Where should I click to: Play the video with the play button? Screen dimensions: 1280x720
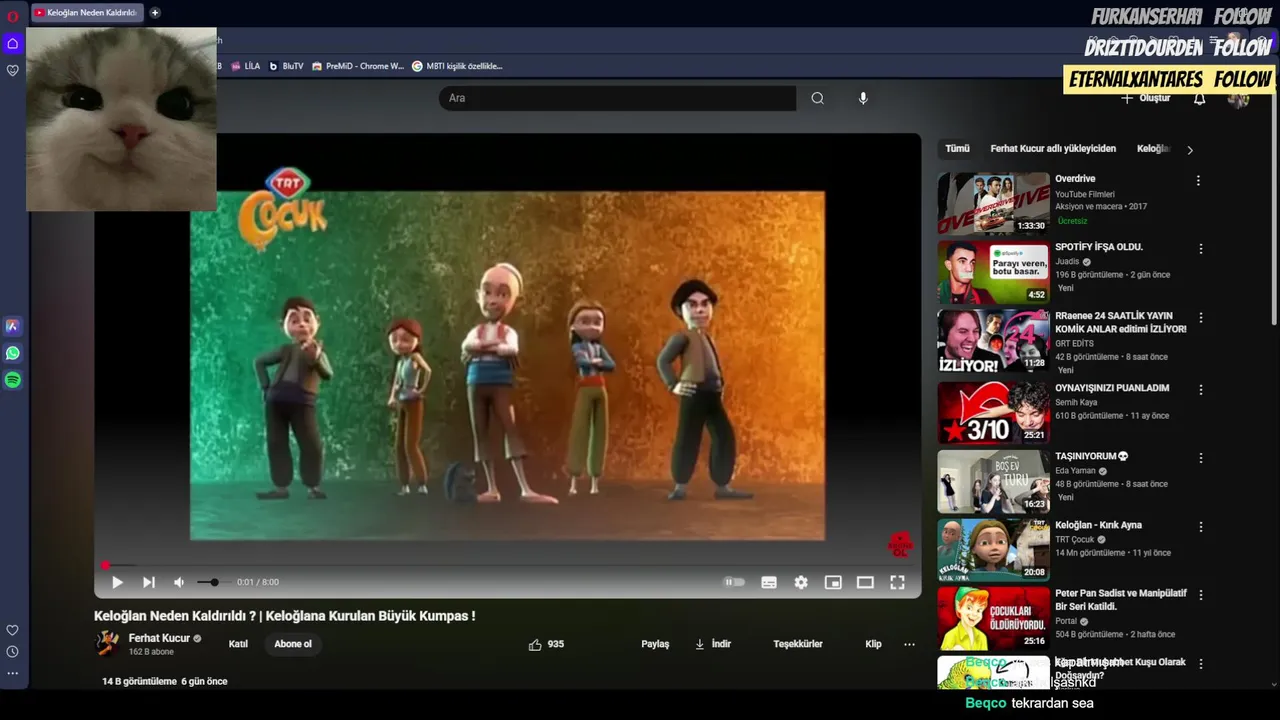117,582
